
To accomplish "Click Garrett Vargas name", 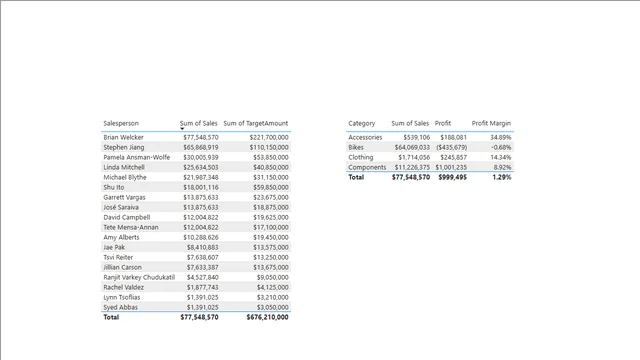I will click(x=124, y=197).
